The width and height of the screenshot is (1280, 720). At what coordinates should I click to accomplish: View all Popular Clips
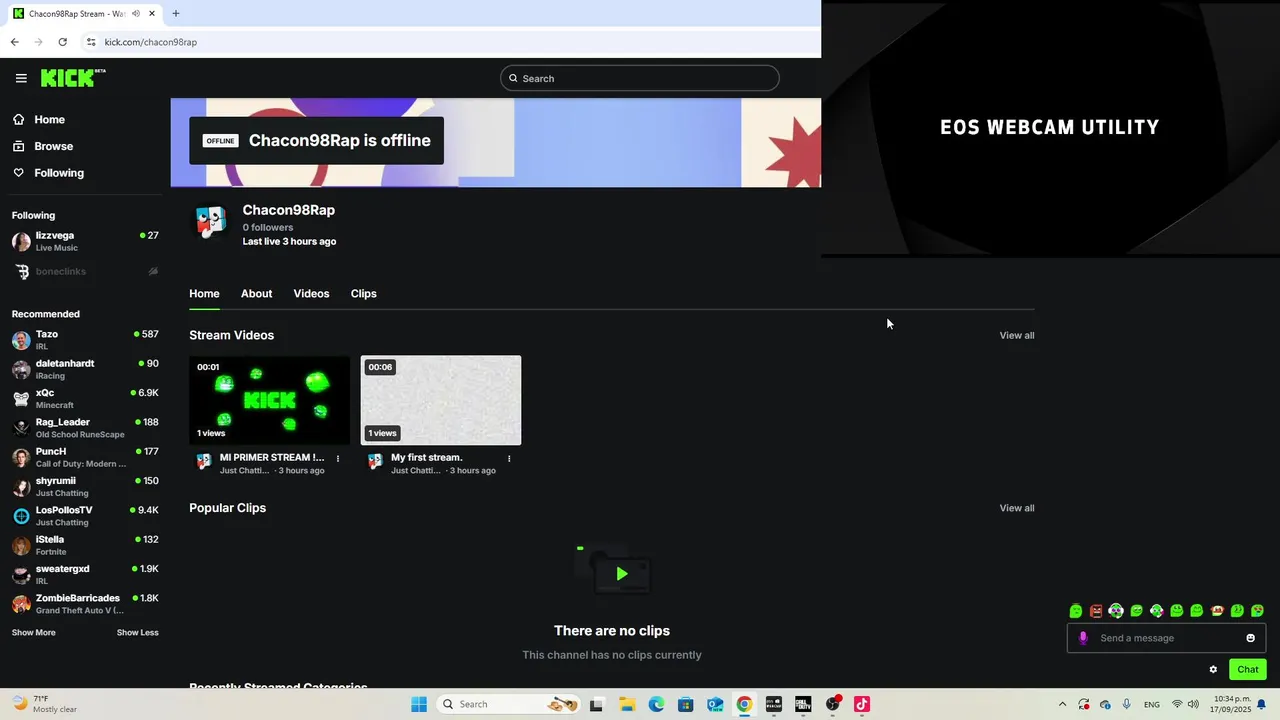coord(1017,508)
